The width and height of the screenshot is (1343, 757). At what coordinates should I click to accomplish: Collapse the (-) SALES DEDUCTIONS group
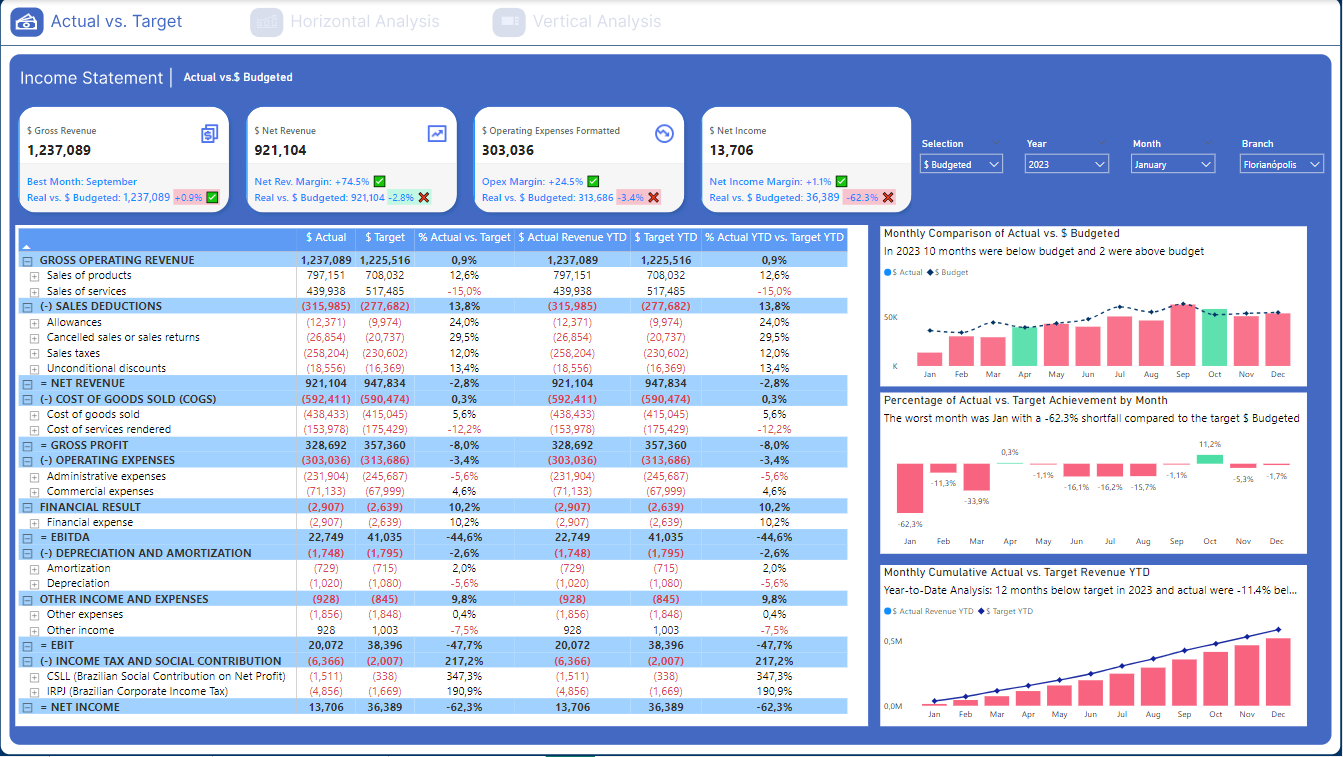pyautogui.click(x=27, y=306)
